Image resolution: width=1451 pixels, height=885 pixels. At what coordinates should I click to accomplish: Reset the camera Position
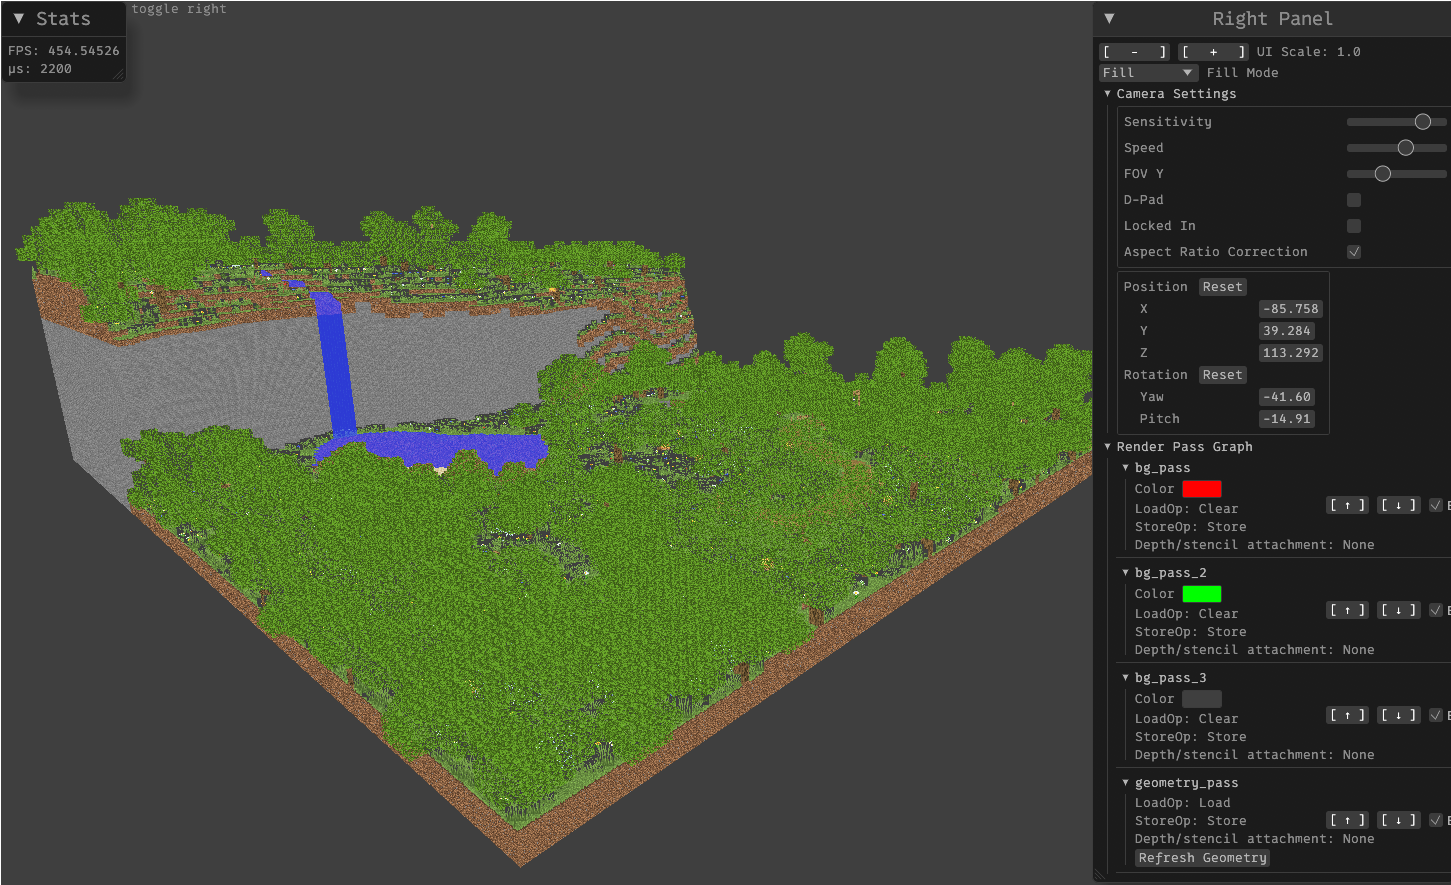click(1222, 286)
